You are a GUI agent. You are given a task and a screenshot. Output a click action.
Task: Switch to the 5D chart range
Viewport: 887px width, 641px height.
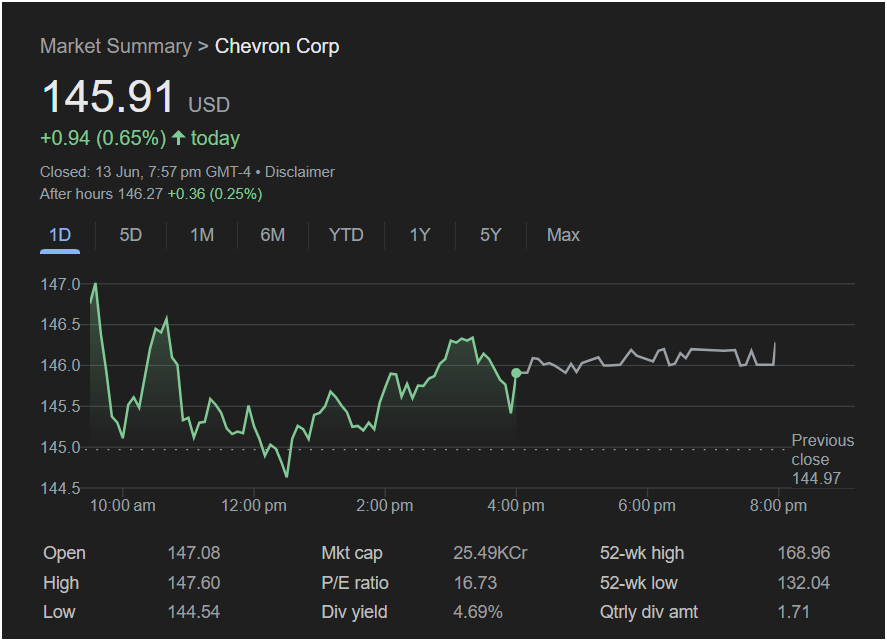(x=131, y=235)
